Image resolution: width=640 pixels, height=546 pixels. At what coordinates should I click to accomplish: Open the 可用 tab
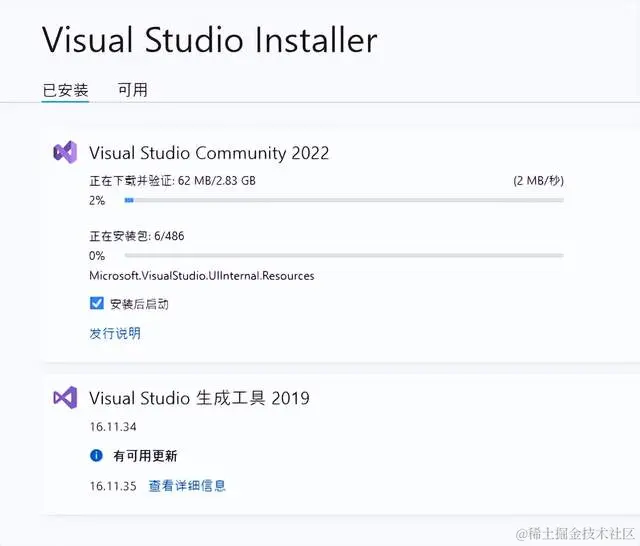132,90
